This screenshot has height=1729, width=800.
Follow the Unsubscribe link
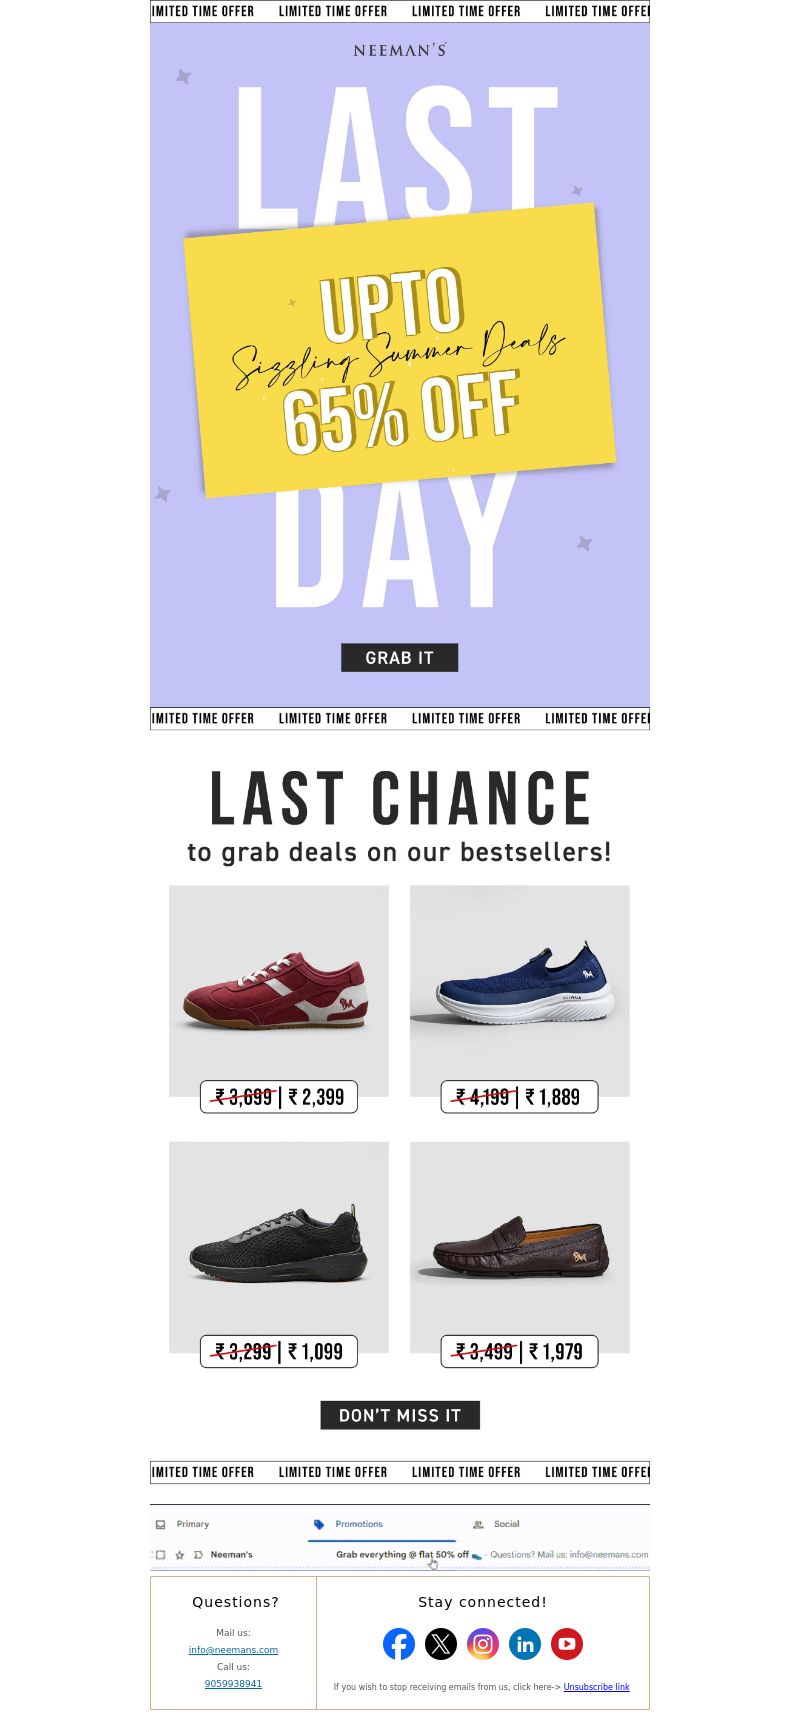[596, 1687]
